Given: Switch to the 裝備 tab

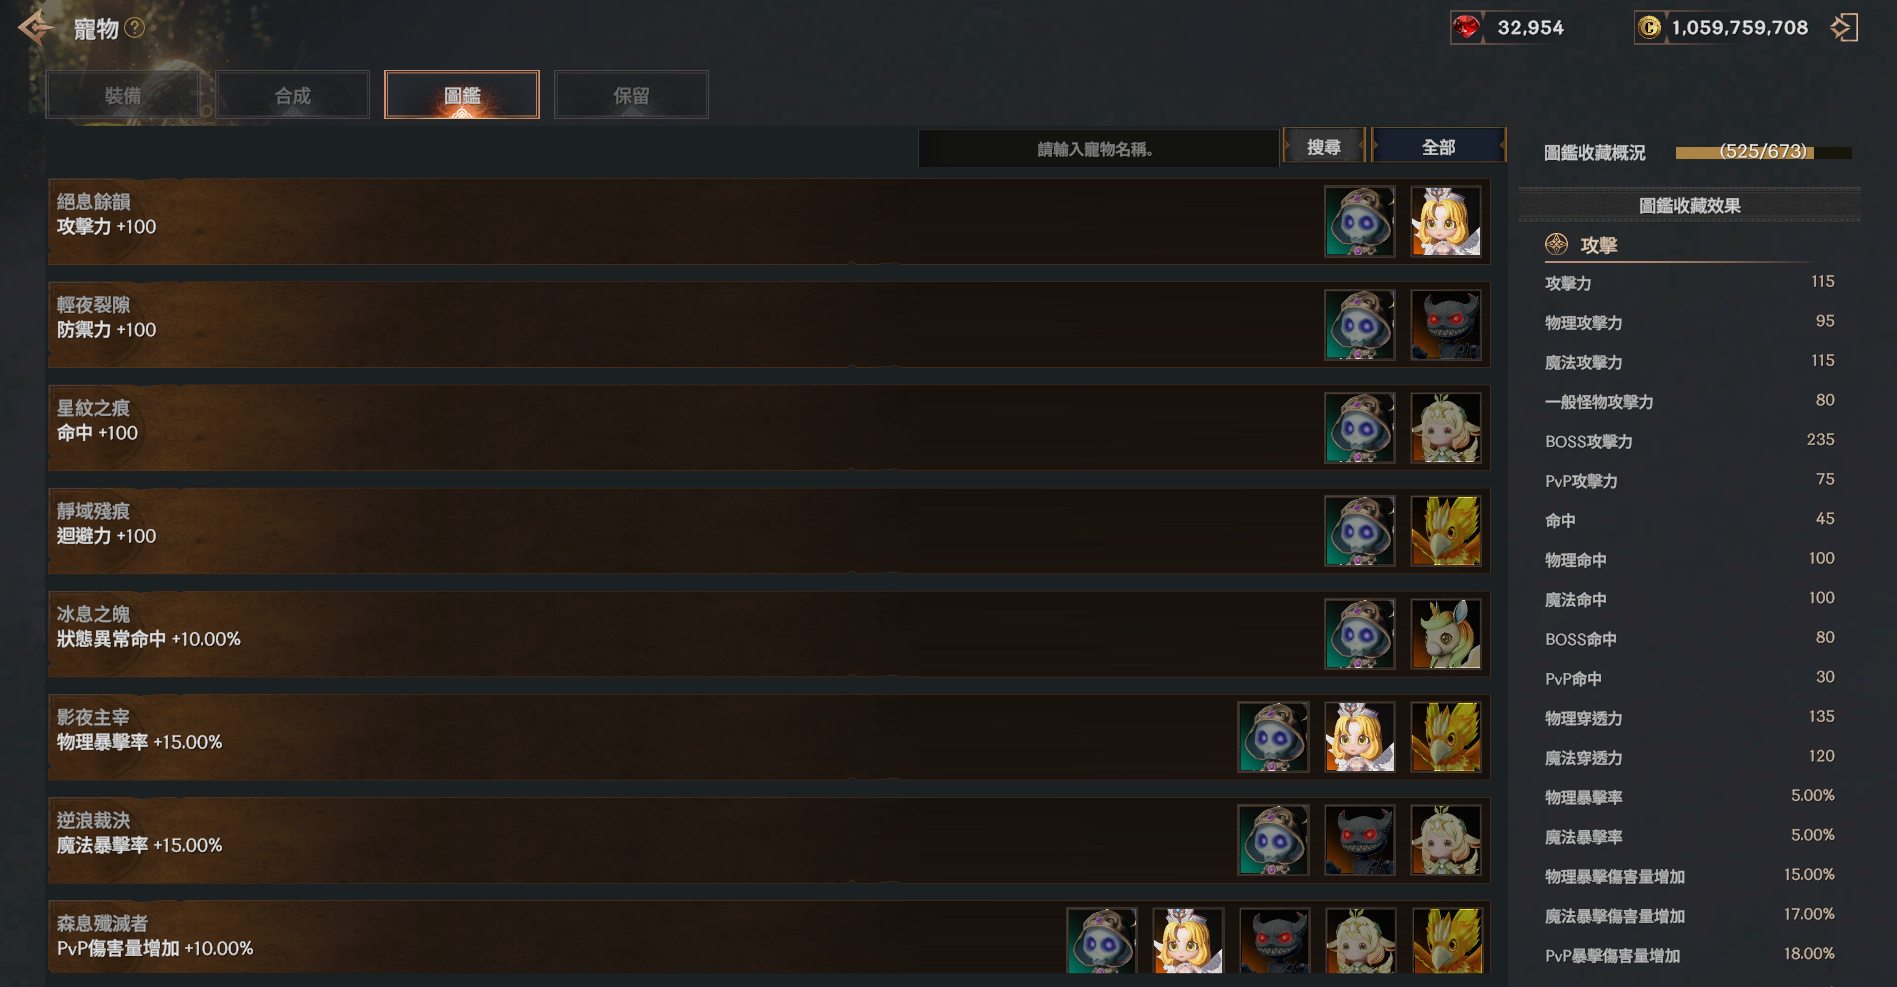Looking at the screenshot, I should coord(123,95).
